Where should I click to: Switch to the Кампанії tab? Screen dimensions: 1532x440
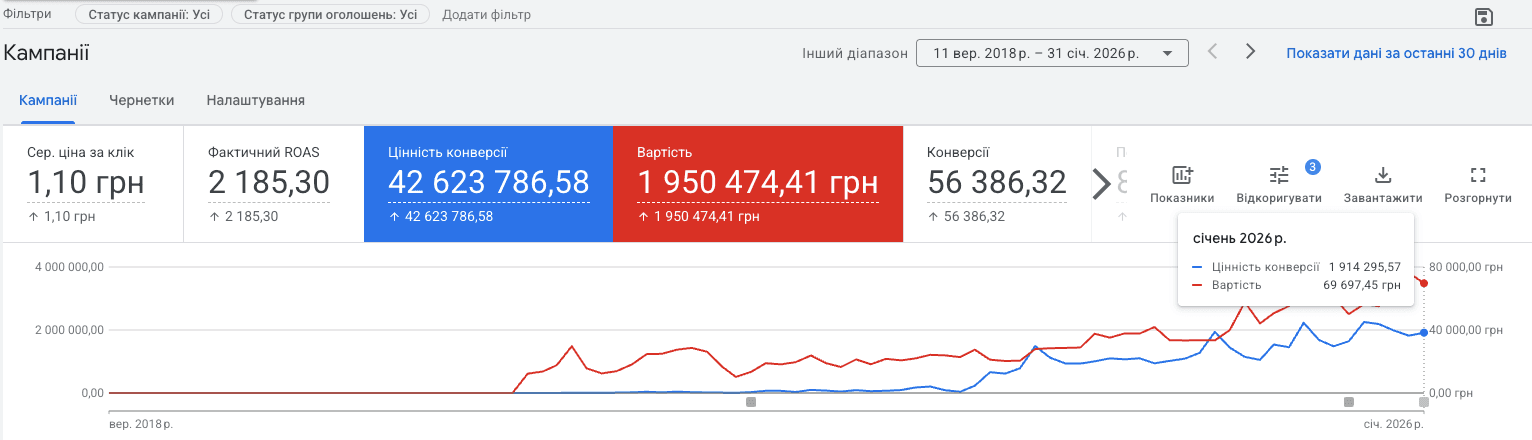48,100
